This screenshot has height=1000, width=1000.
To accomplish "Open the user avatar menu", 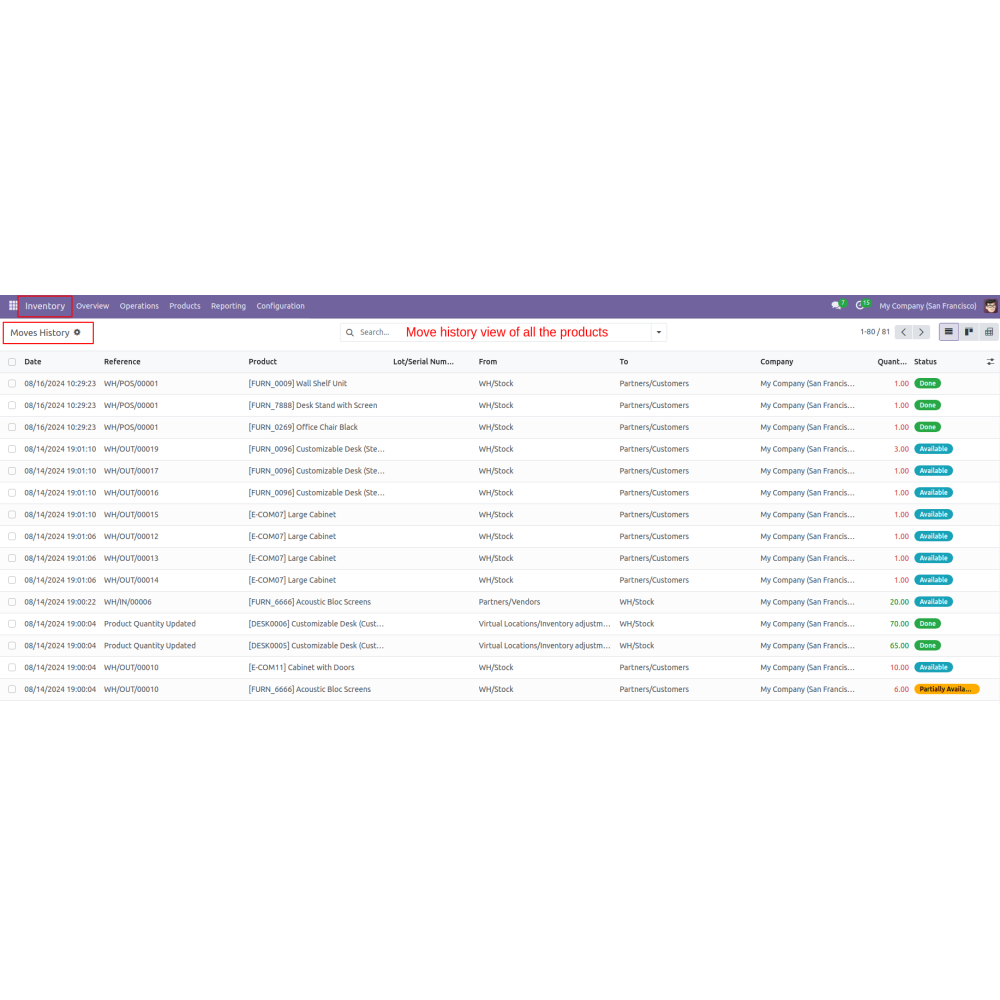I will pos(990,306).
